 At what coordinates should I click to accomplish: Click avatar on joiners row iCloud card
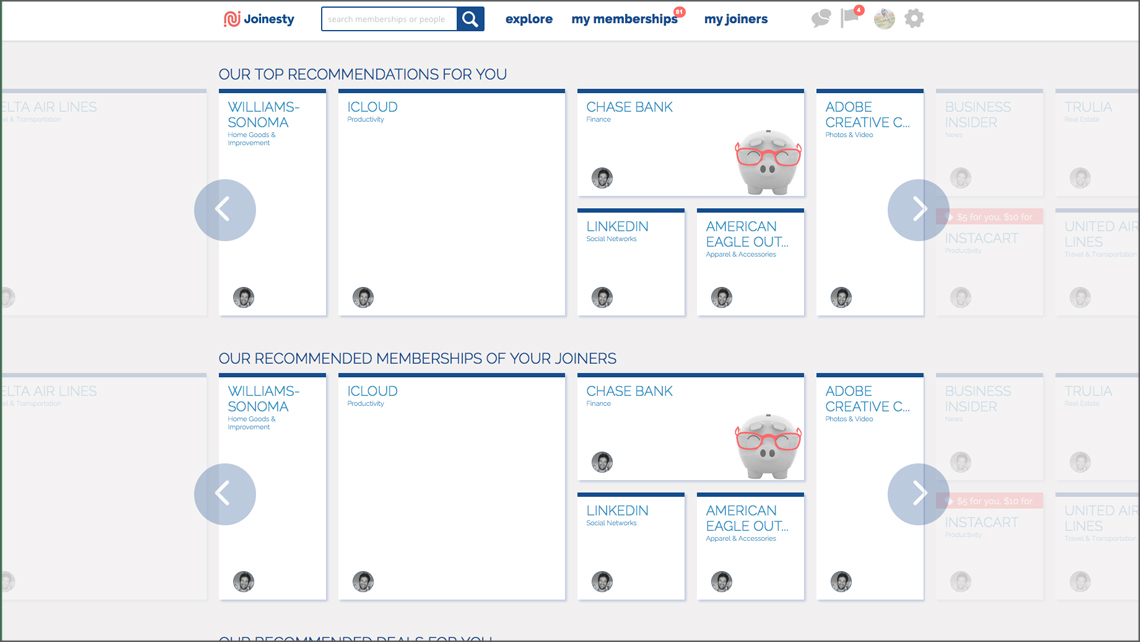[363, 582]
